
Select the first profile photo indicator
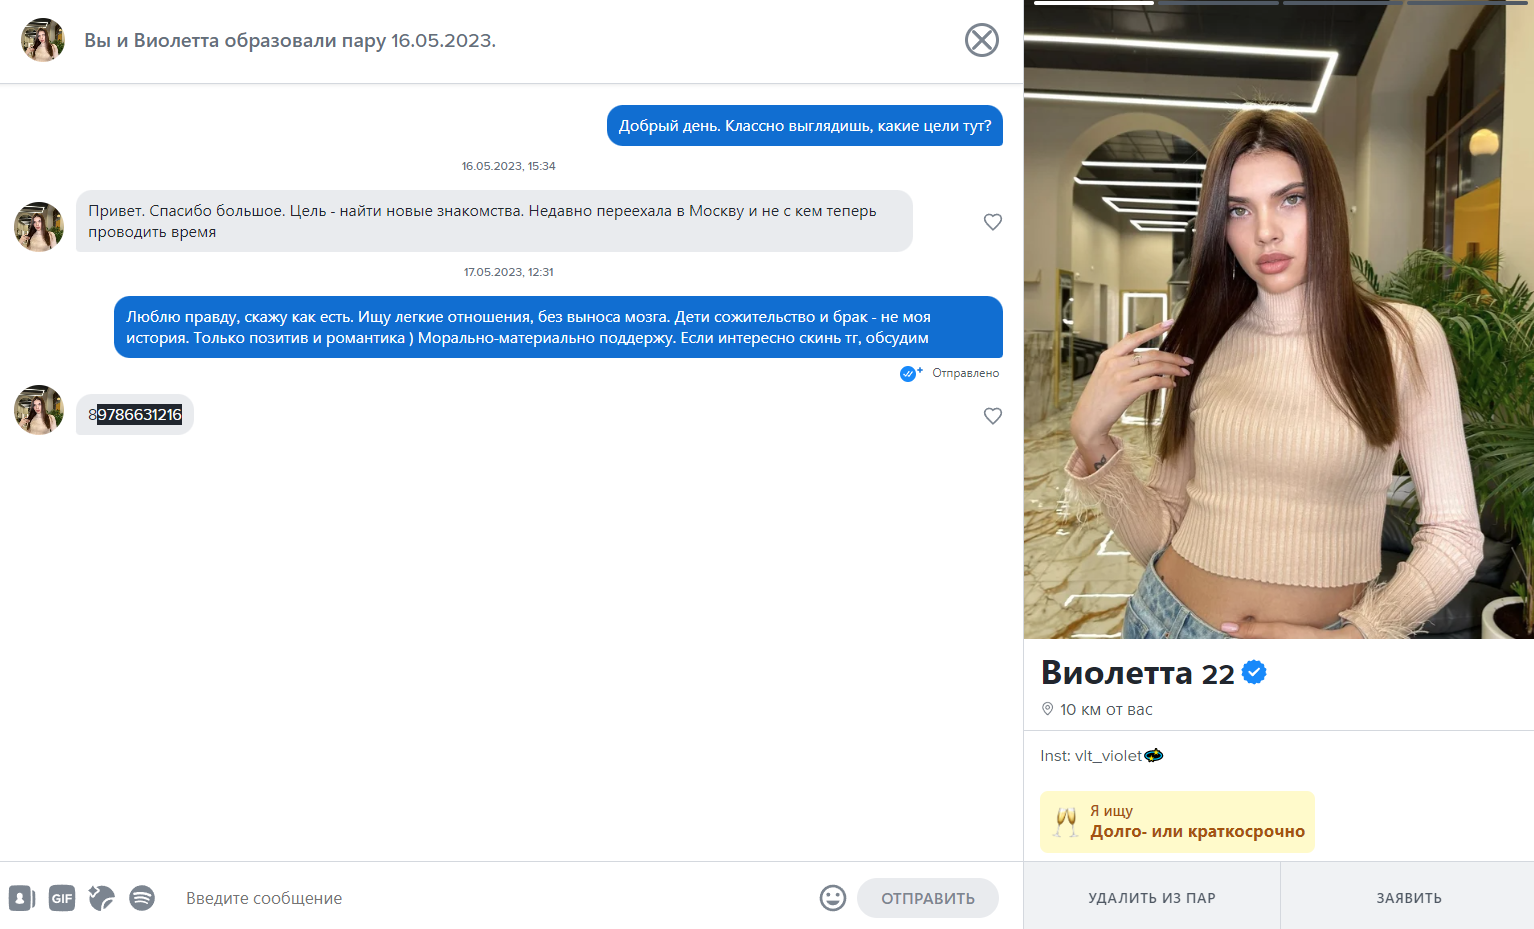pyautogui.click(x=1094, y=3)
